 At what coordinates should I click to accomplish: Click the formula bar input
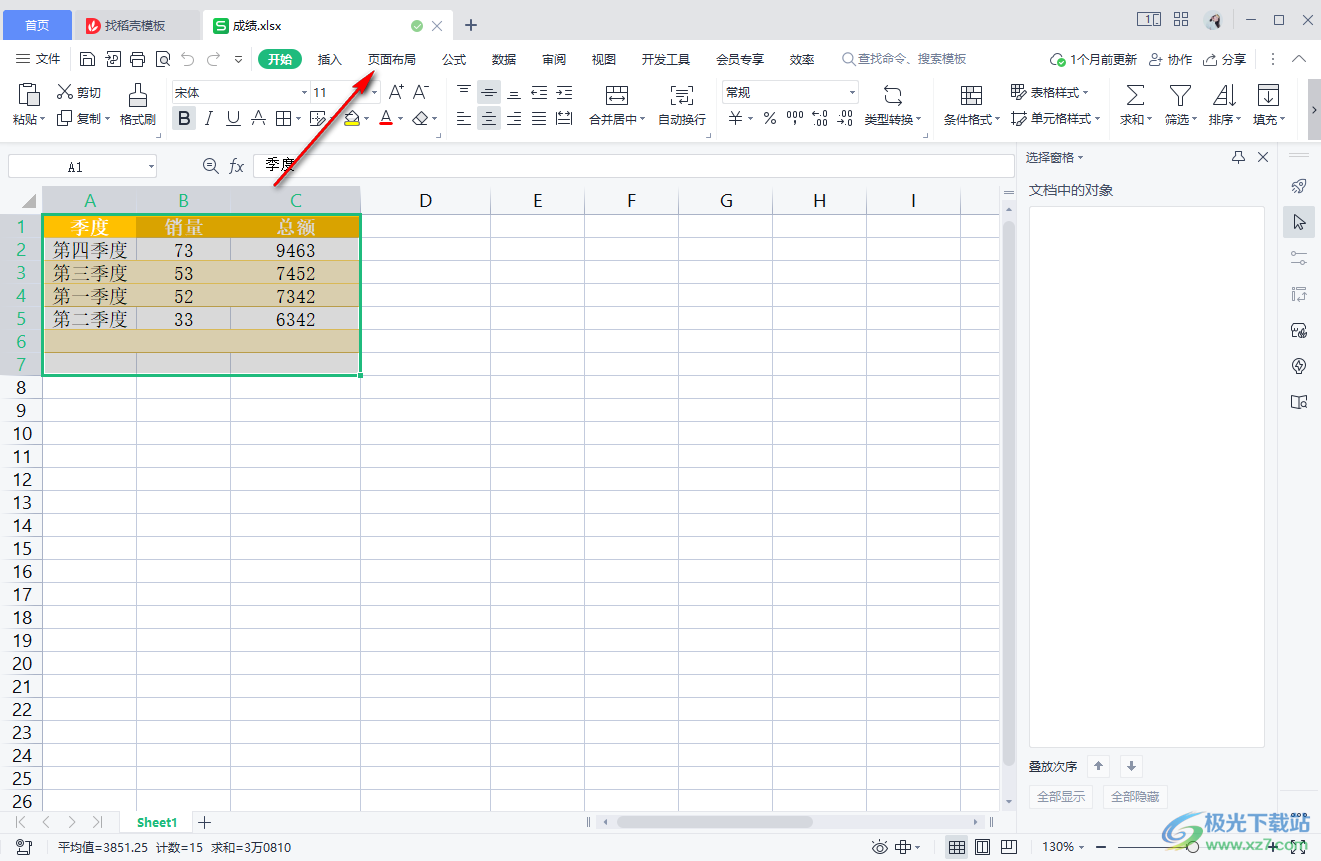[x=634, y=166]
